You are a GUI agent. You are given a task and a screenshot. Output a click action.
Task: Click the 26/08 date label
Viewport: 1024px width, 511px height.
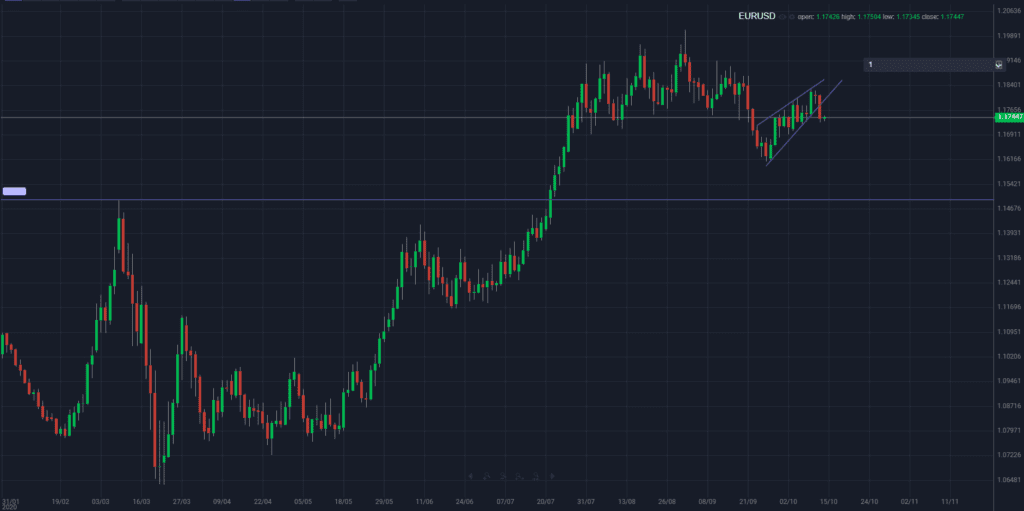[667, 502]
